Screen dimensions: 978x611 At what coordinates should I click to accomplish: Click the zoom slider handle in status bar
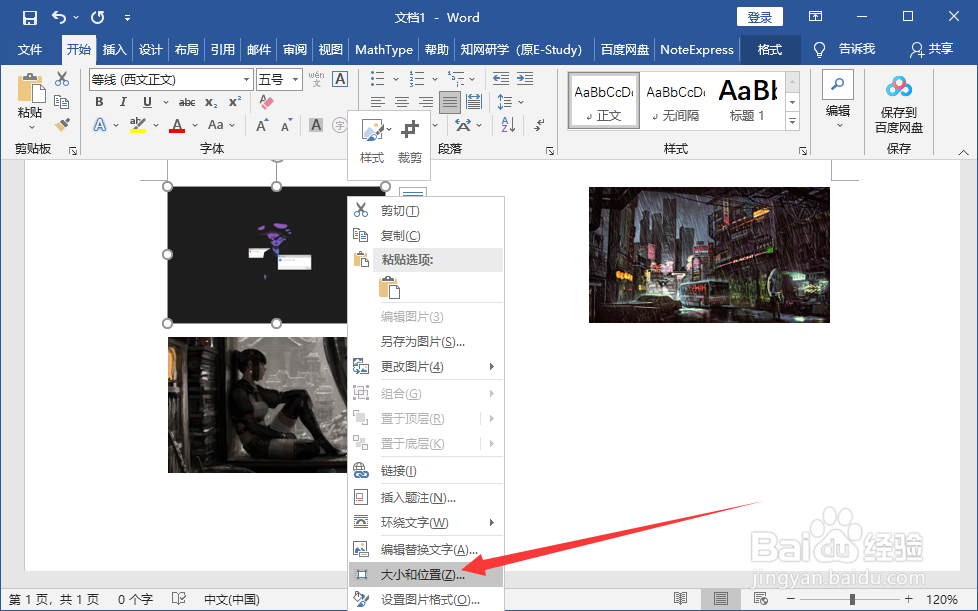coord(852,599)
